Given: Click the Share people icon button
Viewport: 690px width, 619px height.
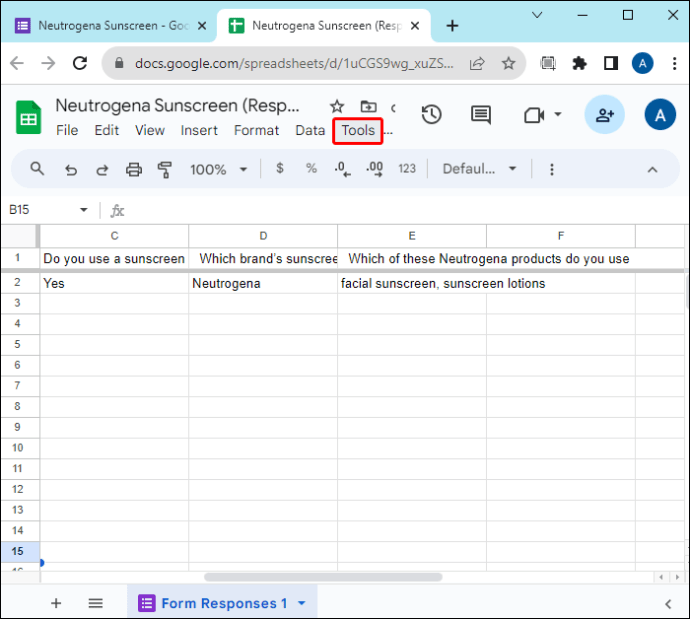Looking at the screenshot, I should [604, 115].
